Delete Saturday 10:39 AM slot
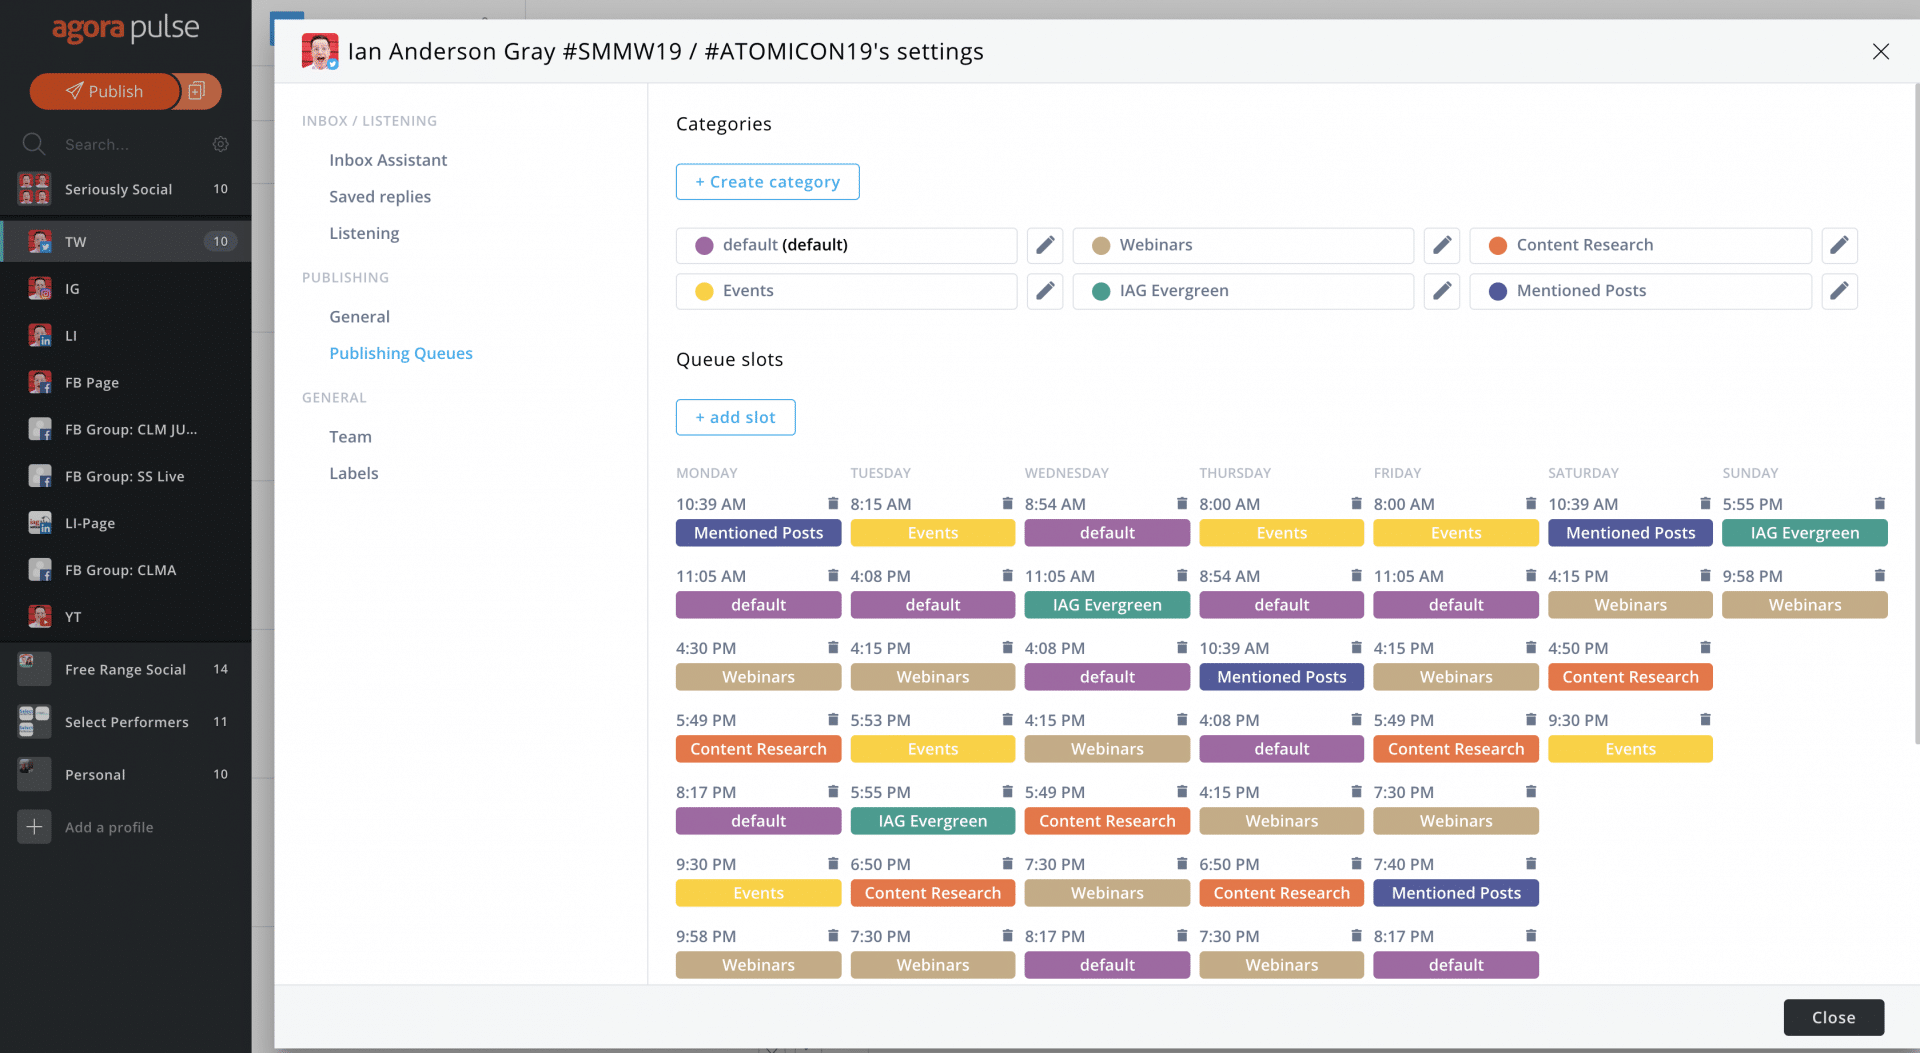Image resolution: width=1920 pixels, height=1053 pixels. (x=1705, y=503)
